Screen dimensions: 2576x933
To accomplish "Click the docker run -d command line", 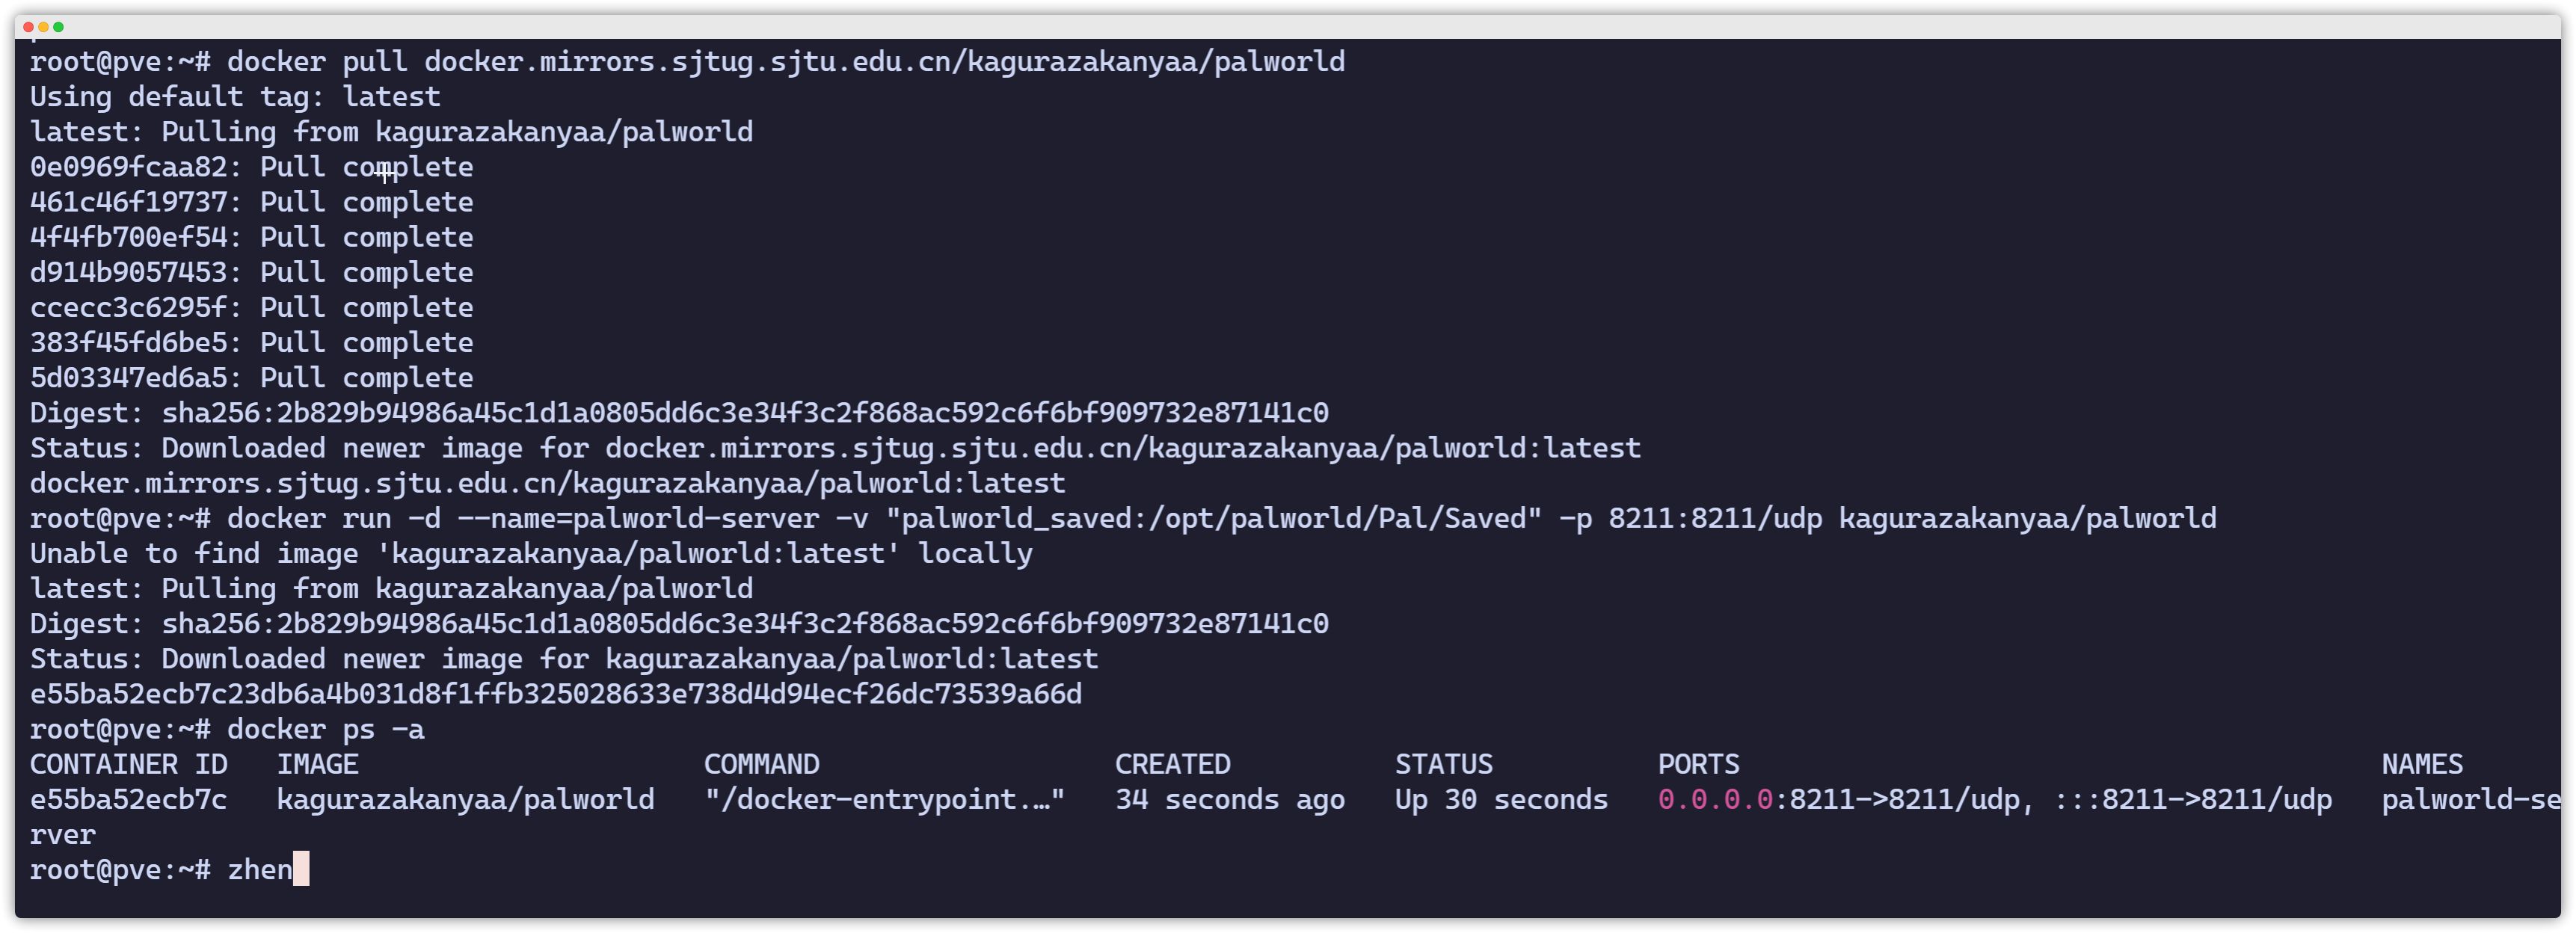I will click(1123, 518).
